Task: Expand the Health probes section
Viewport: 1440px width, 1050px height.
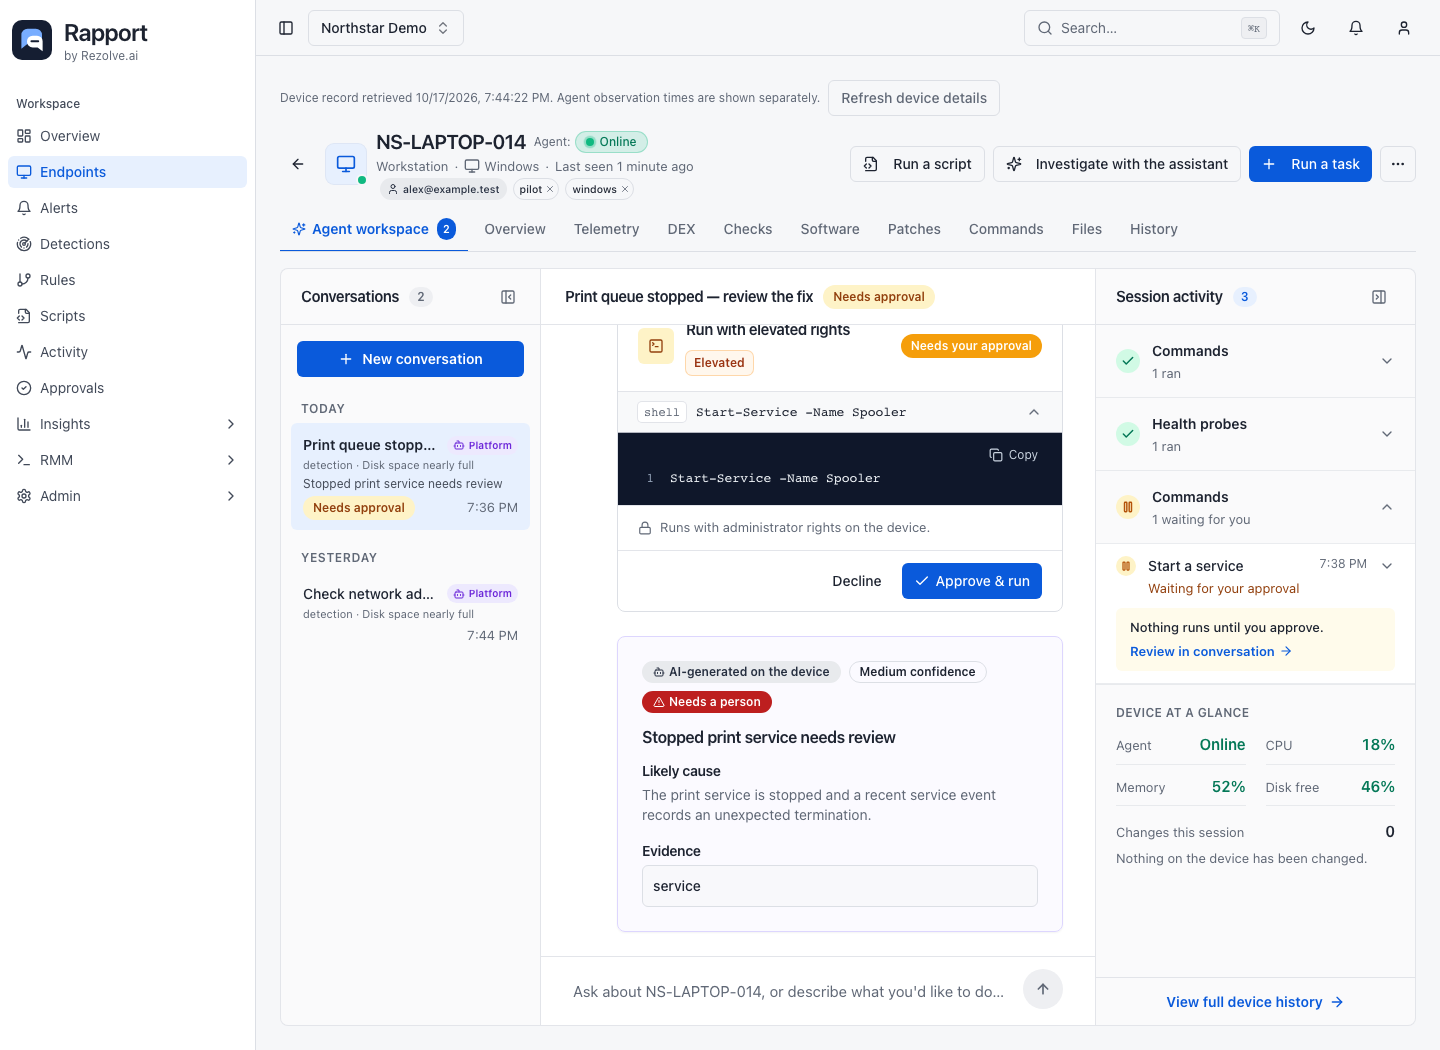Action: 1387,434
